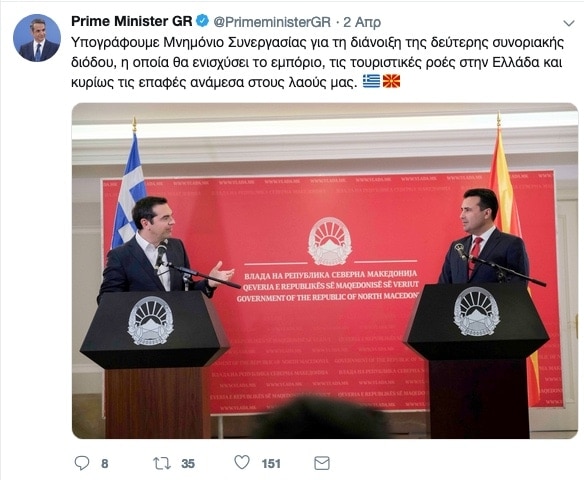584x480 pixels.
Task: Retweet this post using the retweet icon
Action: coord(162,463)
